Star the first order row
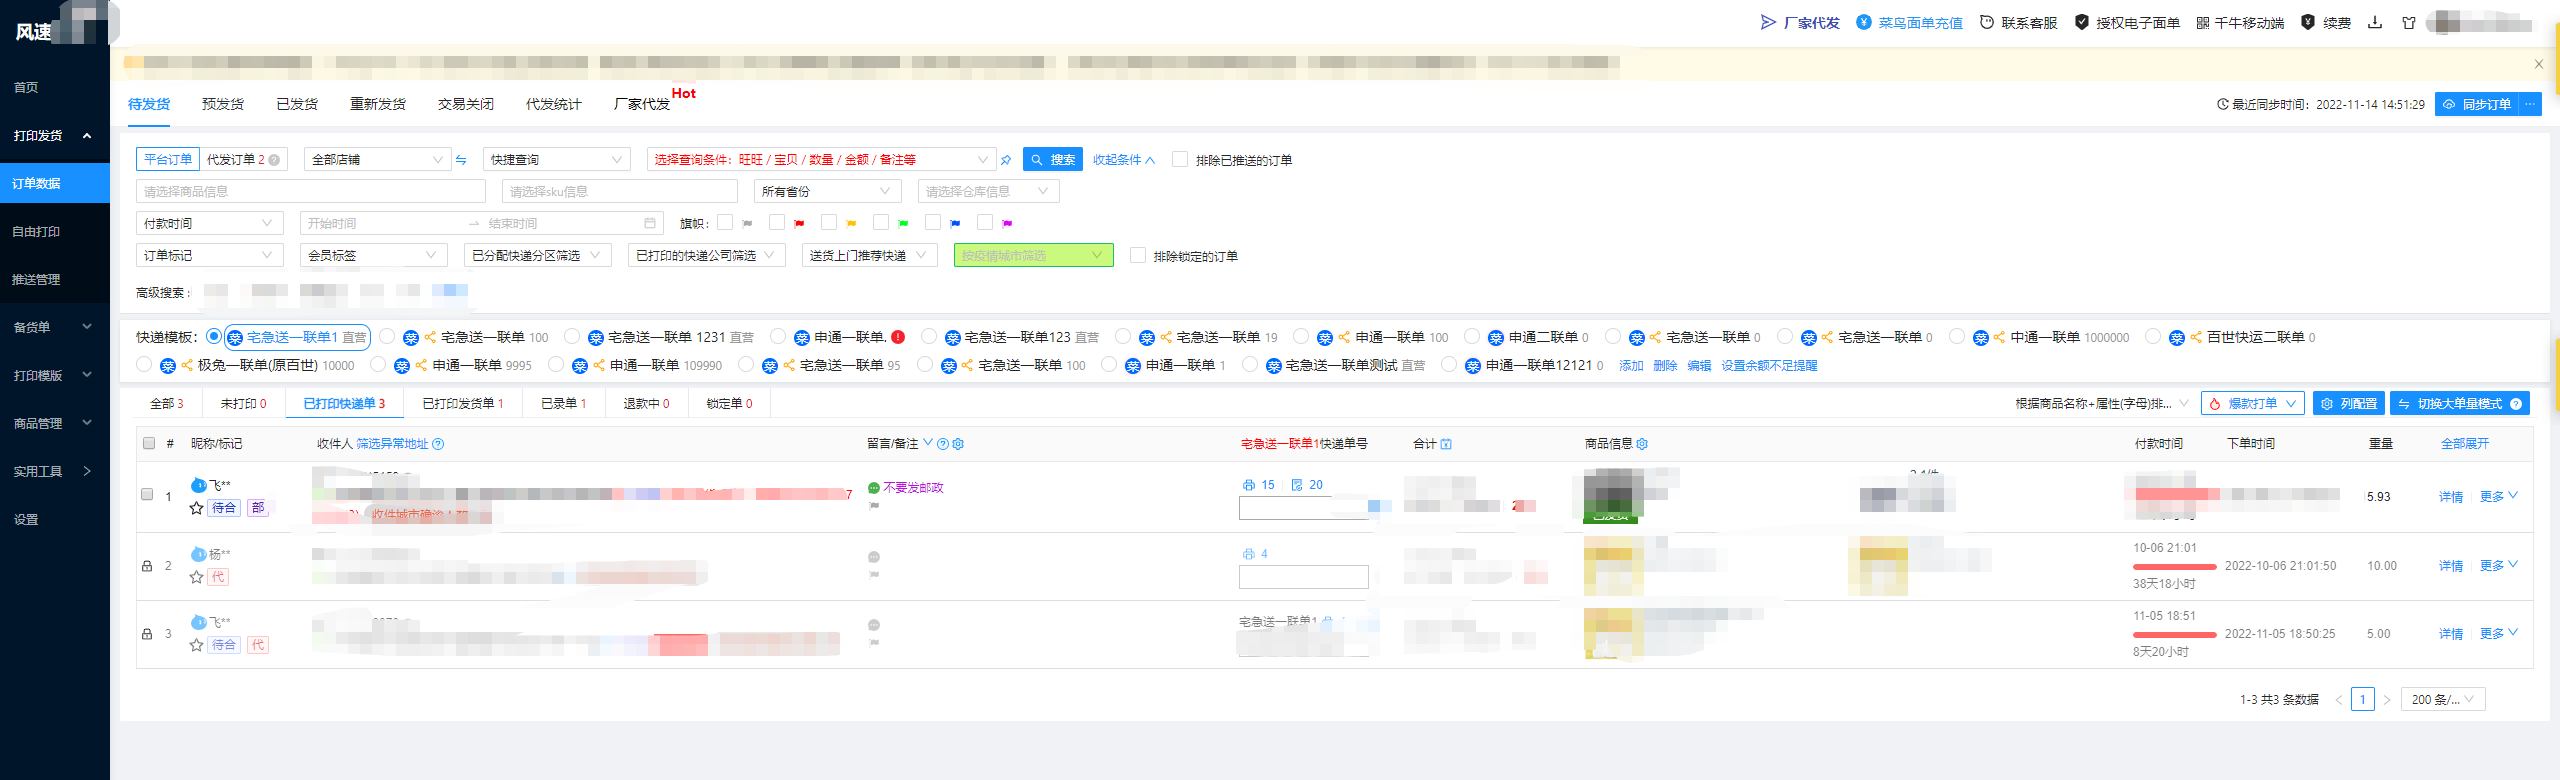This screenshot has height=780, width=2560. pyautogui.click(x=196, y=508)
